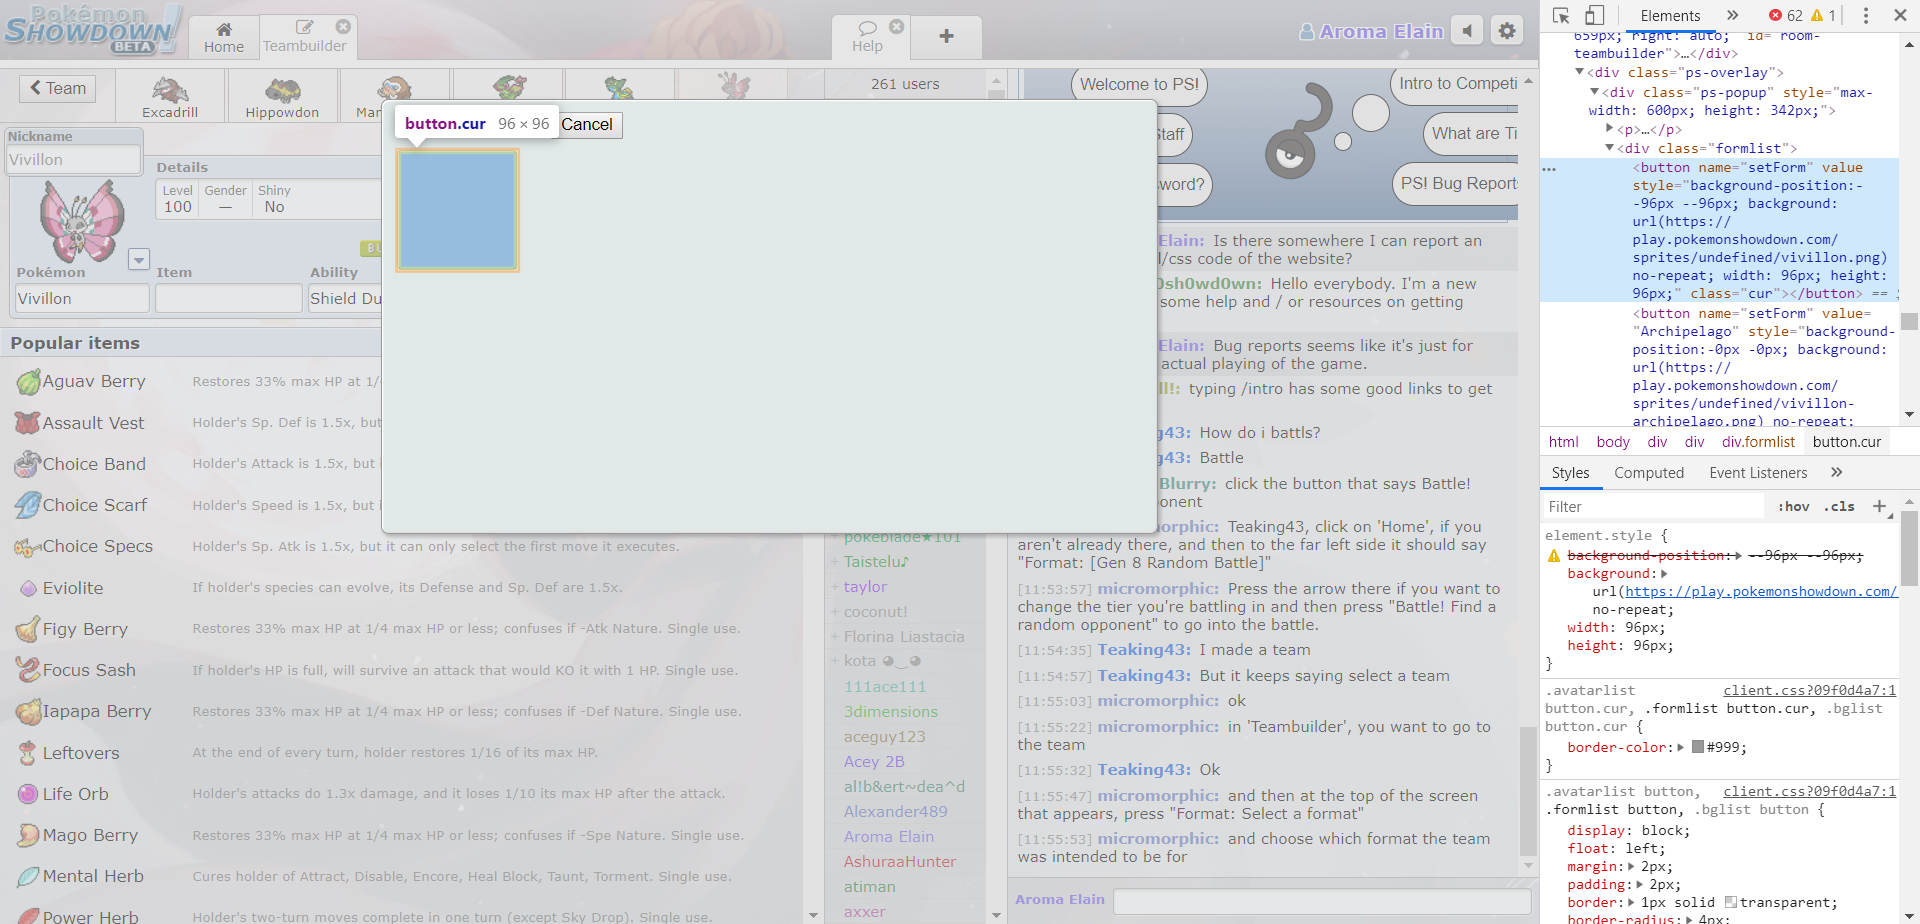Screen dimensions: 1920x924
Task: Close the Help tab
Action: click(897, 26)
